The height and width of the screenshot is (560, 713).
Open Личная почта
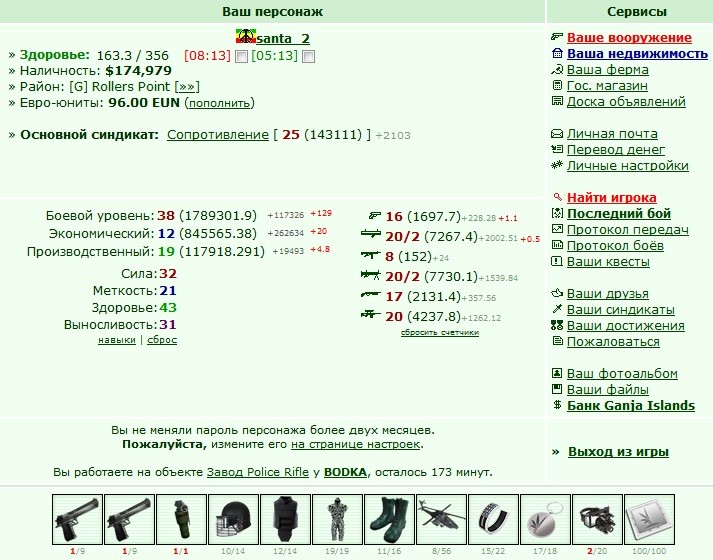point(612,134)
